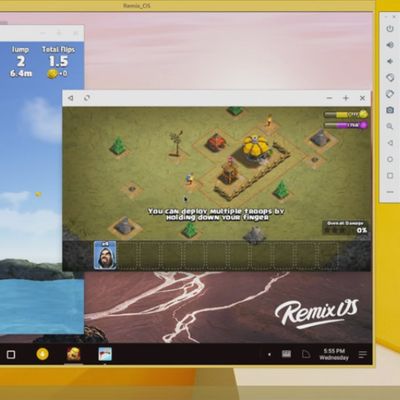This screenshot has height=400, width=400.
Task: Click the emulator power button
Action: [x=390, y=29]
